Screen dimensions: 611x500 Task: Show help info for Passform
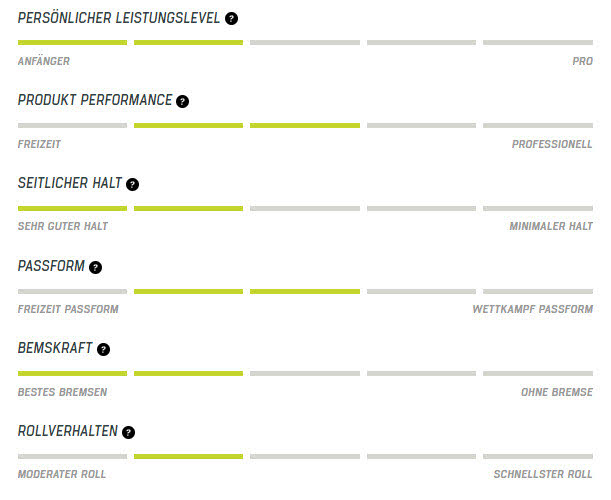coord(95,267)
